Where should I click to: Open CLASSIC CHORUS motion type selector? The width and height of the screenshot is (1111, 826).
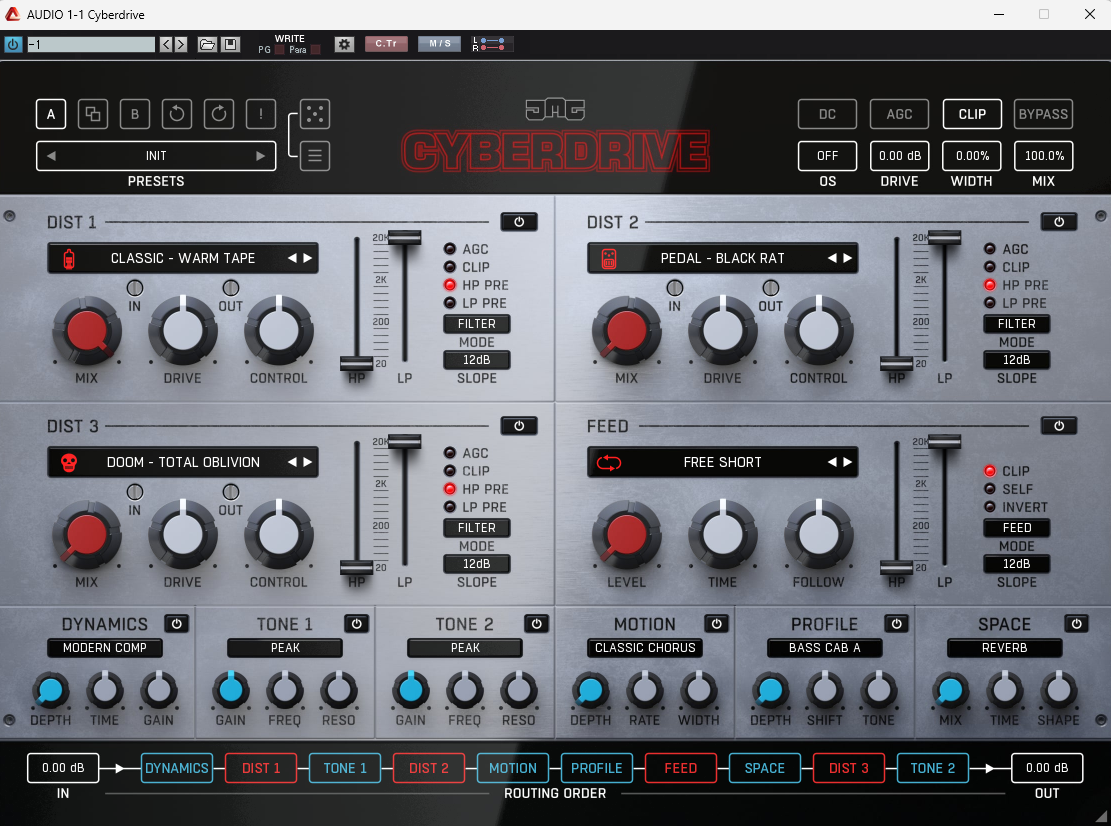coord(645,647)
